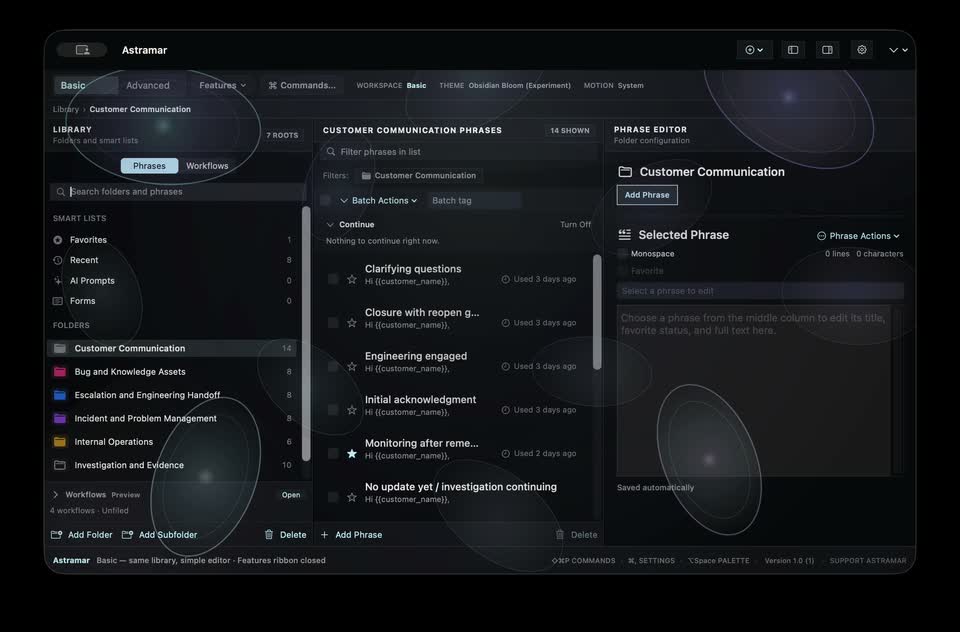Select the Investigation and Evidence folder
This screenshot has width=960, height=632.
tap(172, 465)
